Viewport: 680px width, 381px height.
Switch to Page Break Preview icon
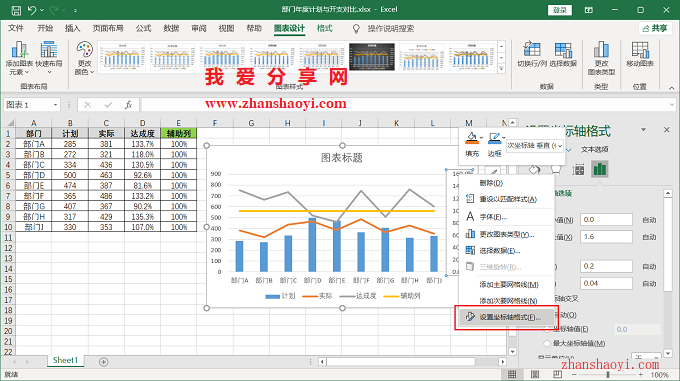pos(558,374)
